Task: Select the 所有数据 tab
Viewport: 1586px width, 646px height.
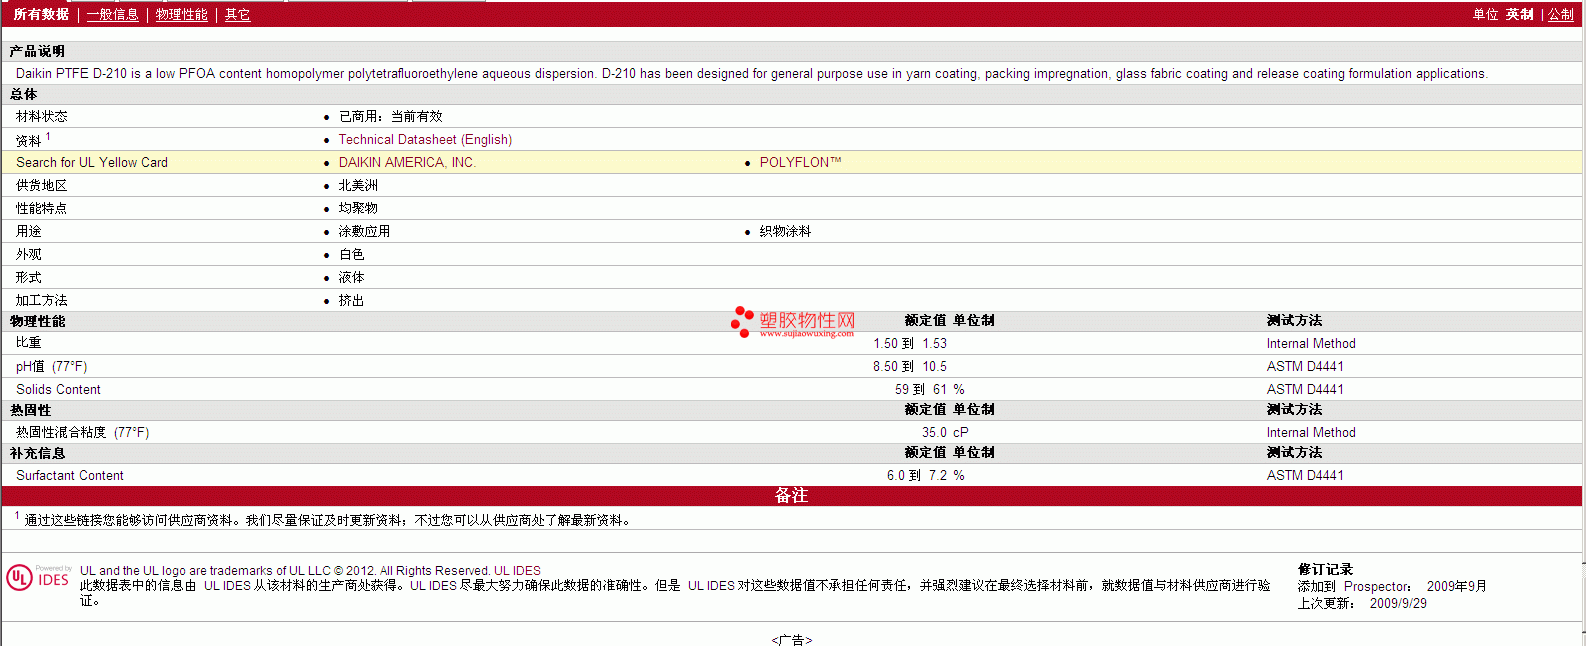Action: (x=41, y=14)
